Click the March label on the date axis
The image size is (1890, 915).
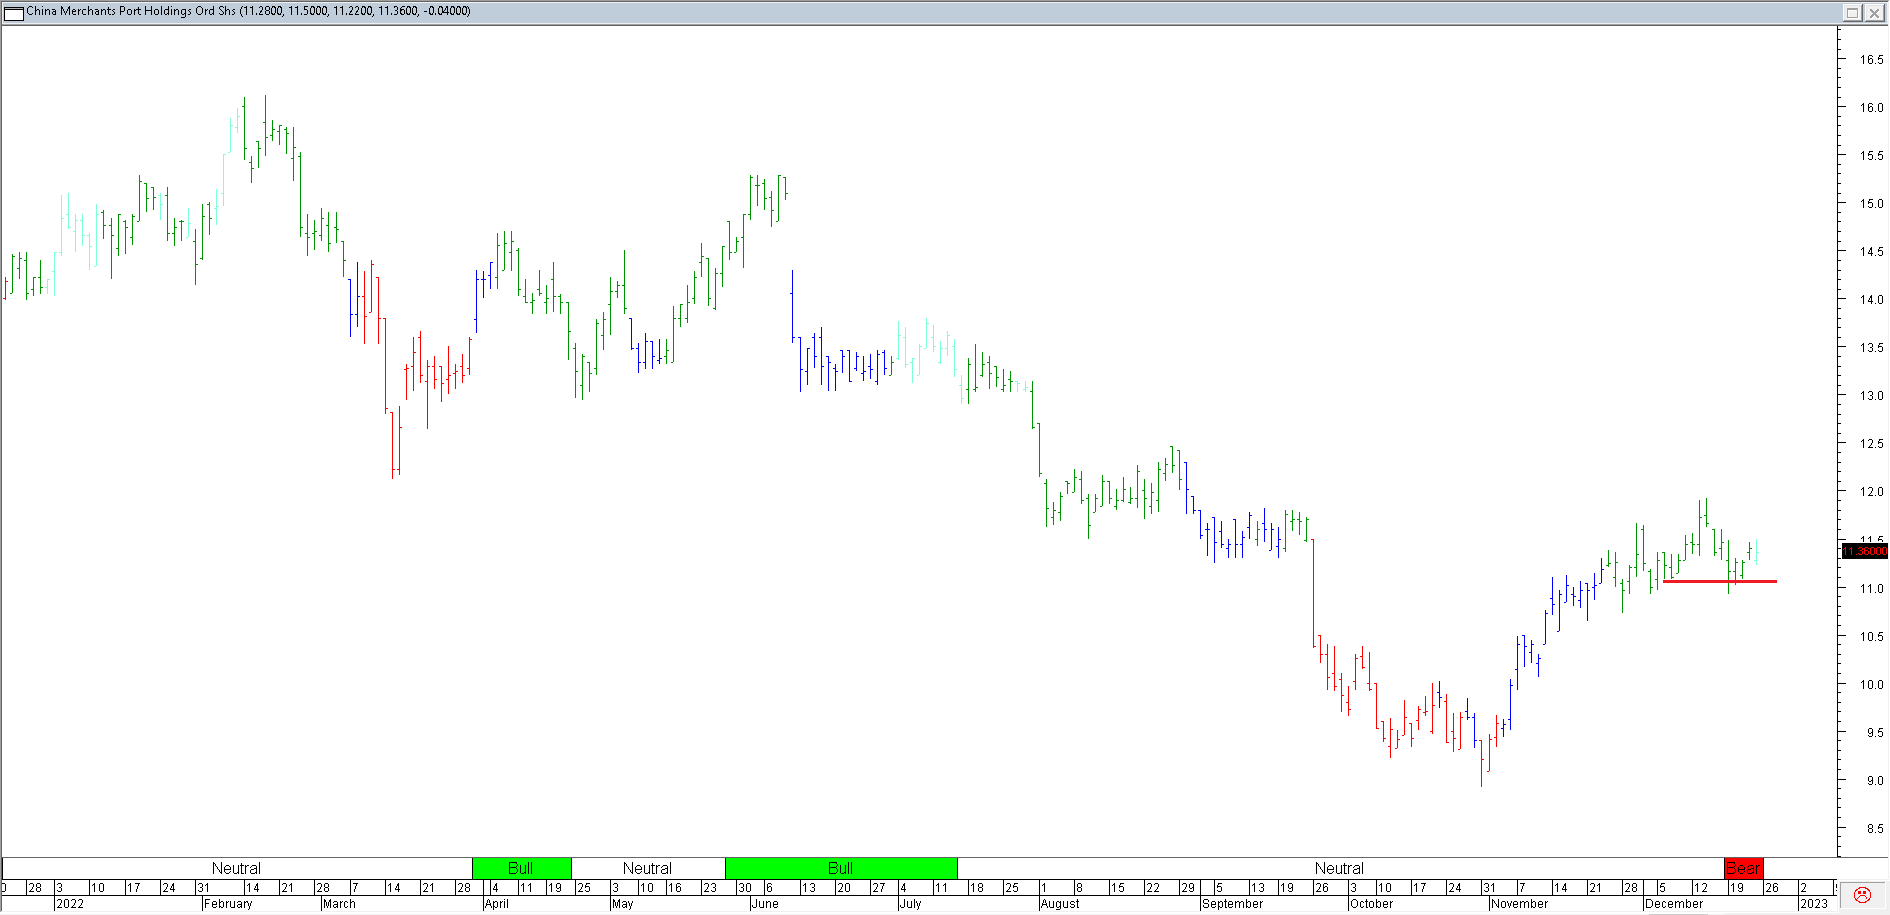click(x=339, y=904)
